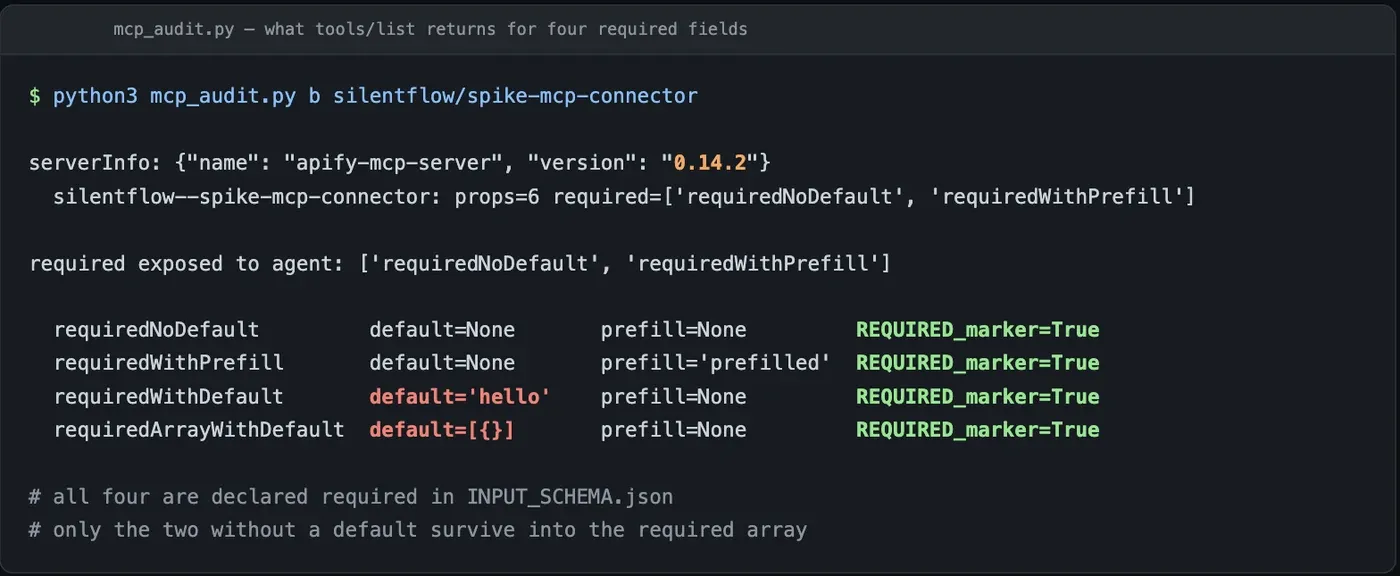Click 'silentflow--spike-mcp-connector:' on the props line
The height and width of the screenshot is (576, 1400).
coord(247,196)
